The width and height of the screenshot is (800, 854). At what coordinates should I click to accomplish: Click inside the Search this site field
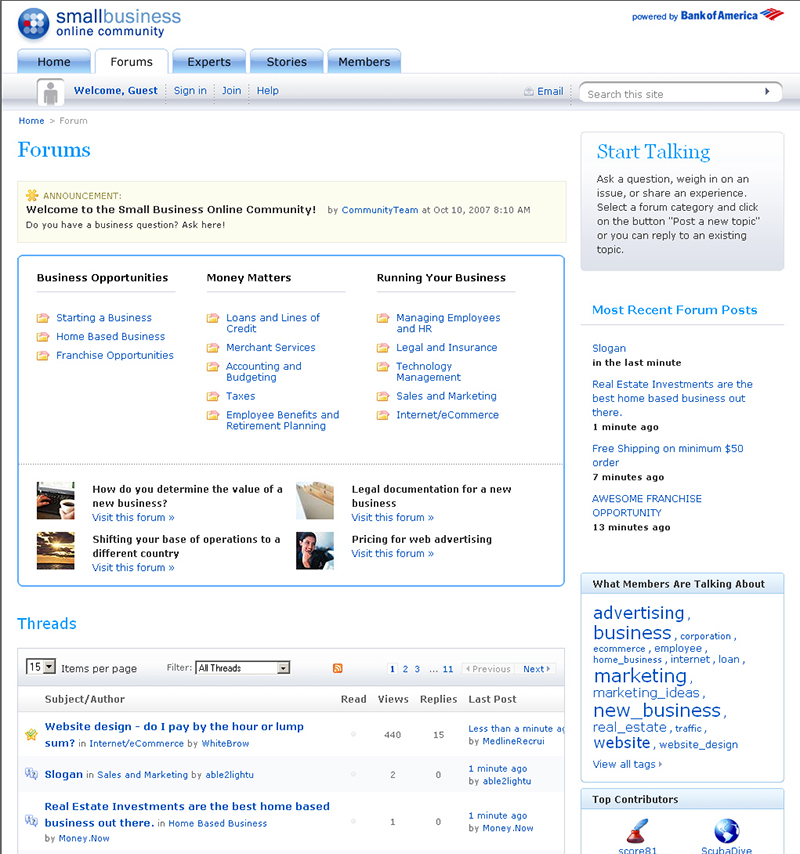pos(670,94)
